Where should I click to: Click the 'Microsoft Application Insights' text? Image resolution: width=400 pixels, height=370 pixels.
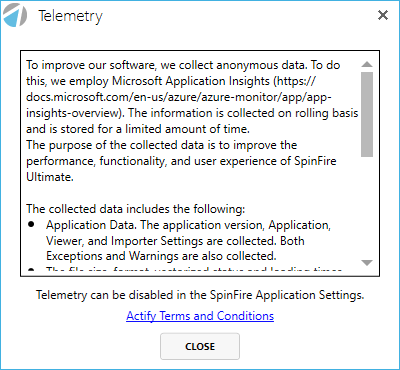191,81
